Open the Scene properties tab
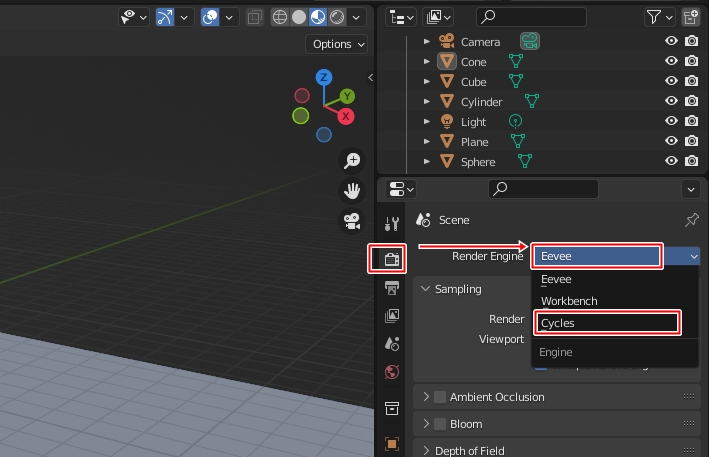Image resolution: width=709 pixels, height=457 pixels. [x=392, y=344]
